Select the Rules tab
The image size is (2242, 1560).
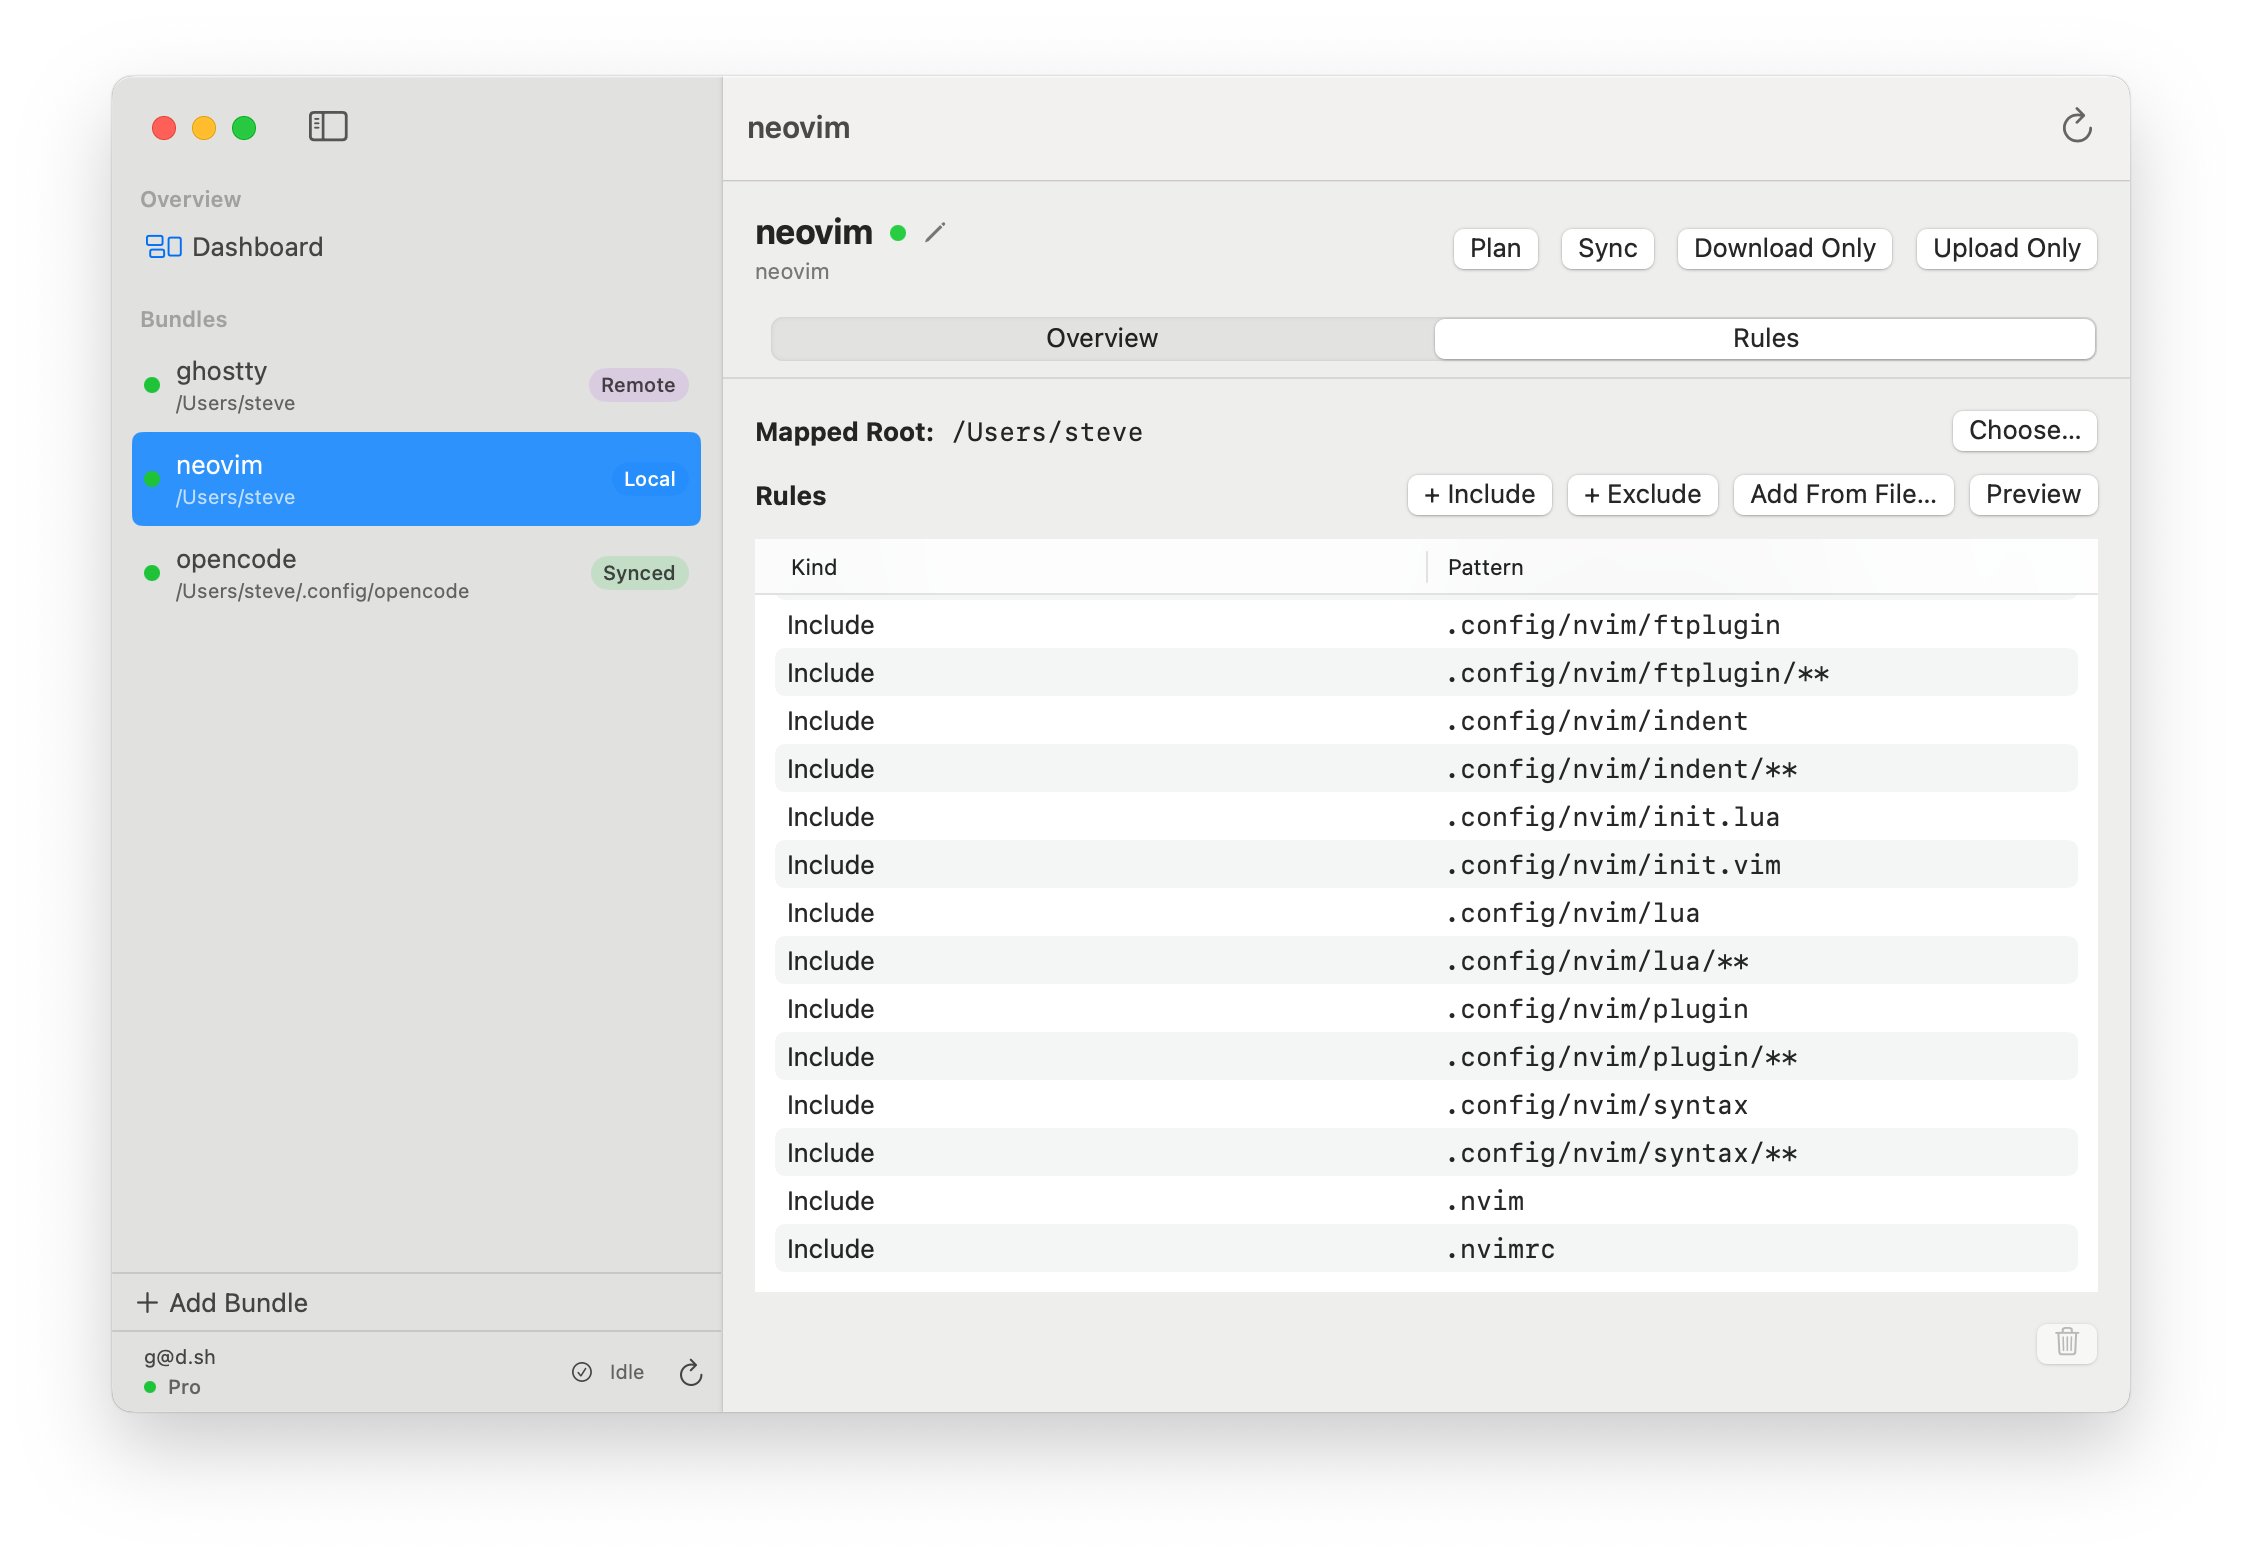[x=1764, y=338]
